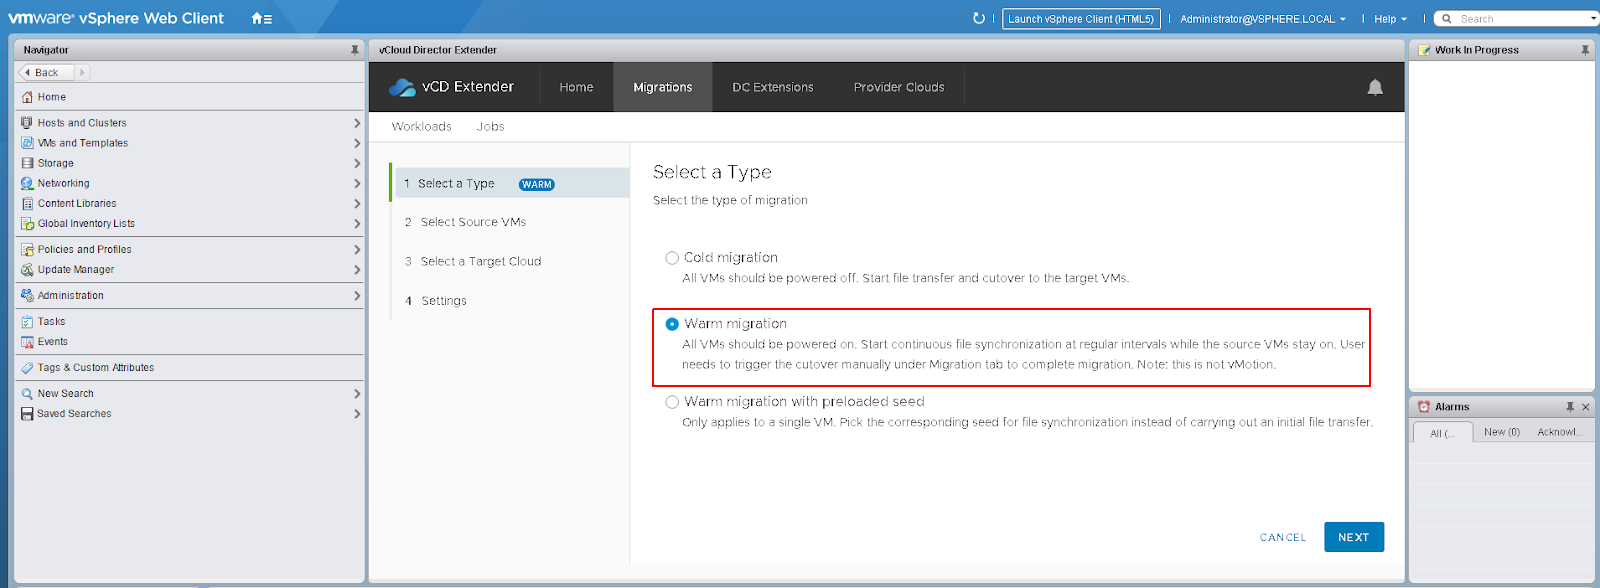Click the Update Manager icon

(27, 270)
